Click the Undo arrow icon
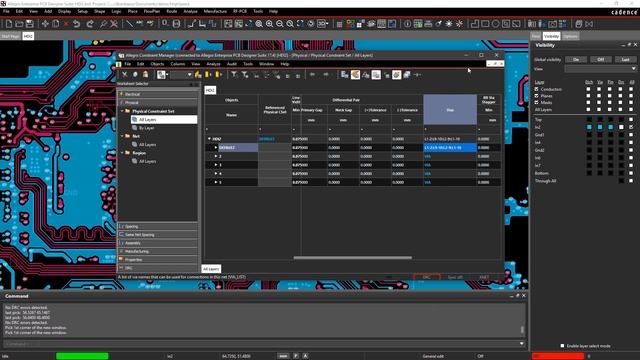 point(77,24)
